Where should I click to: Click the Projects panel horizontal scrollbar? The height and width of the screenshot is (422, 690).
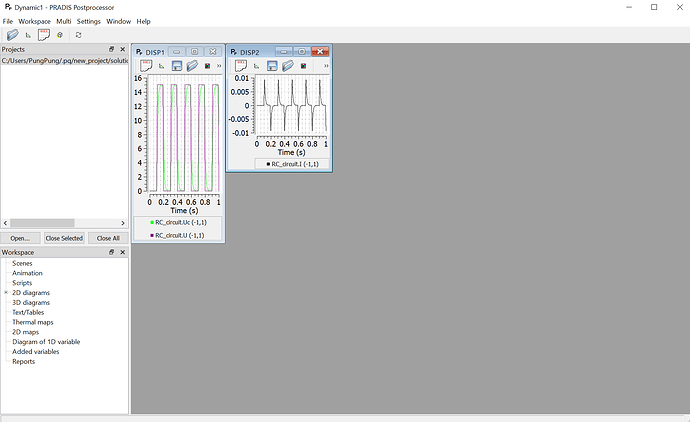click(x=64, y=223)
